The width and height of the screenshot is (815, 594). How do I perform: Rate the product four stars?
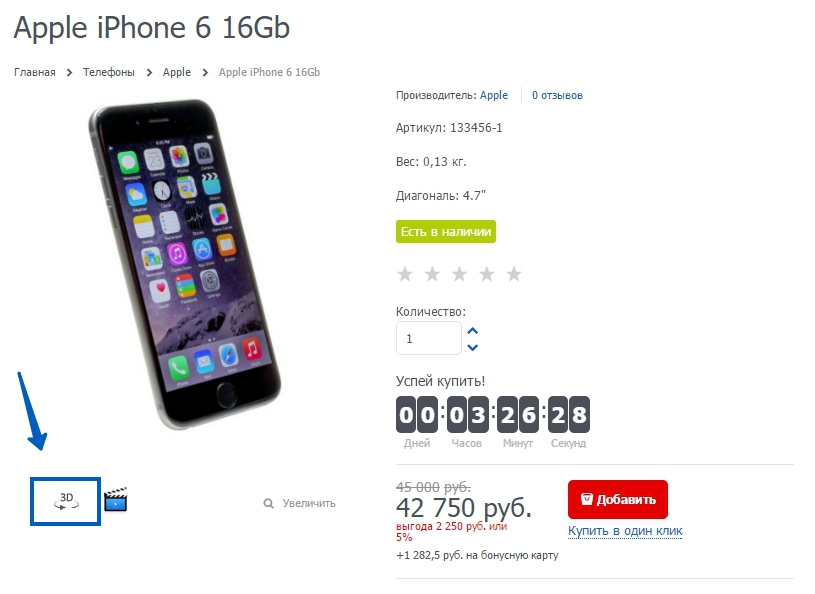point(487,273)
